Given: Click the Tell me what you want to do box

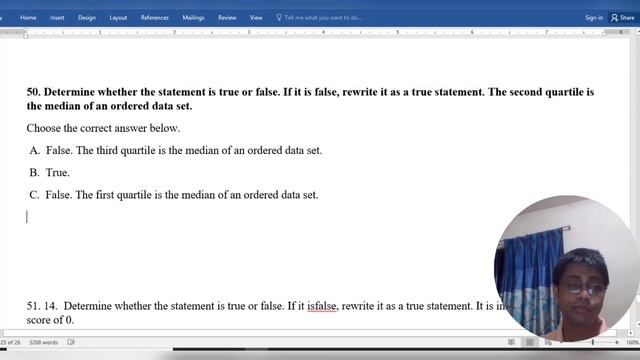Looking at the screenshot, I should [323, 18].
